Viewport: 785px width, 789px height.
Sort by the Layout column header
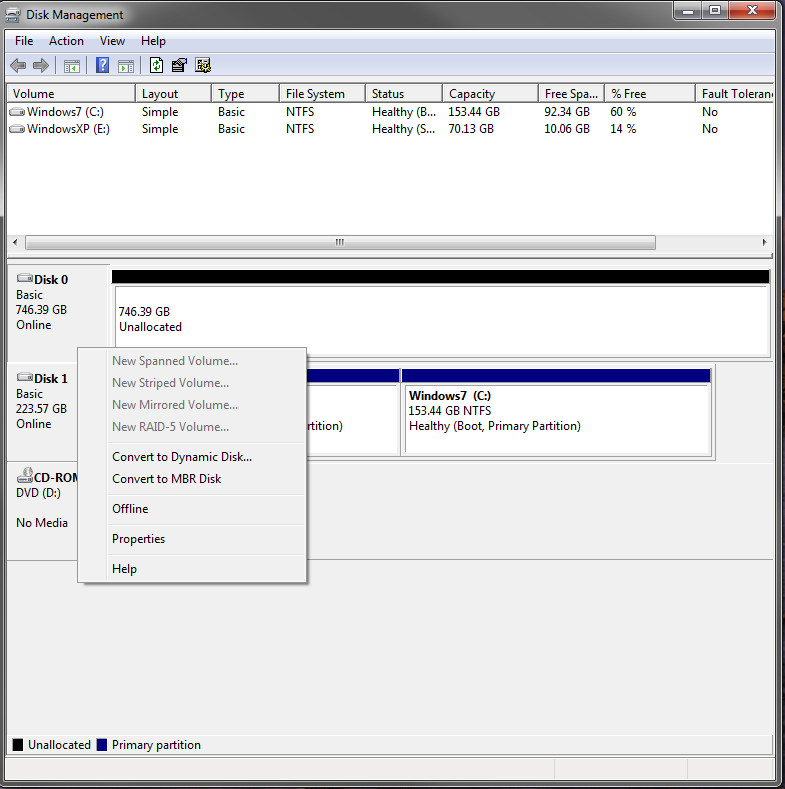pyautogui.click(x=173, y=94)
